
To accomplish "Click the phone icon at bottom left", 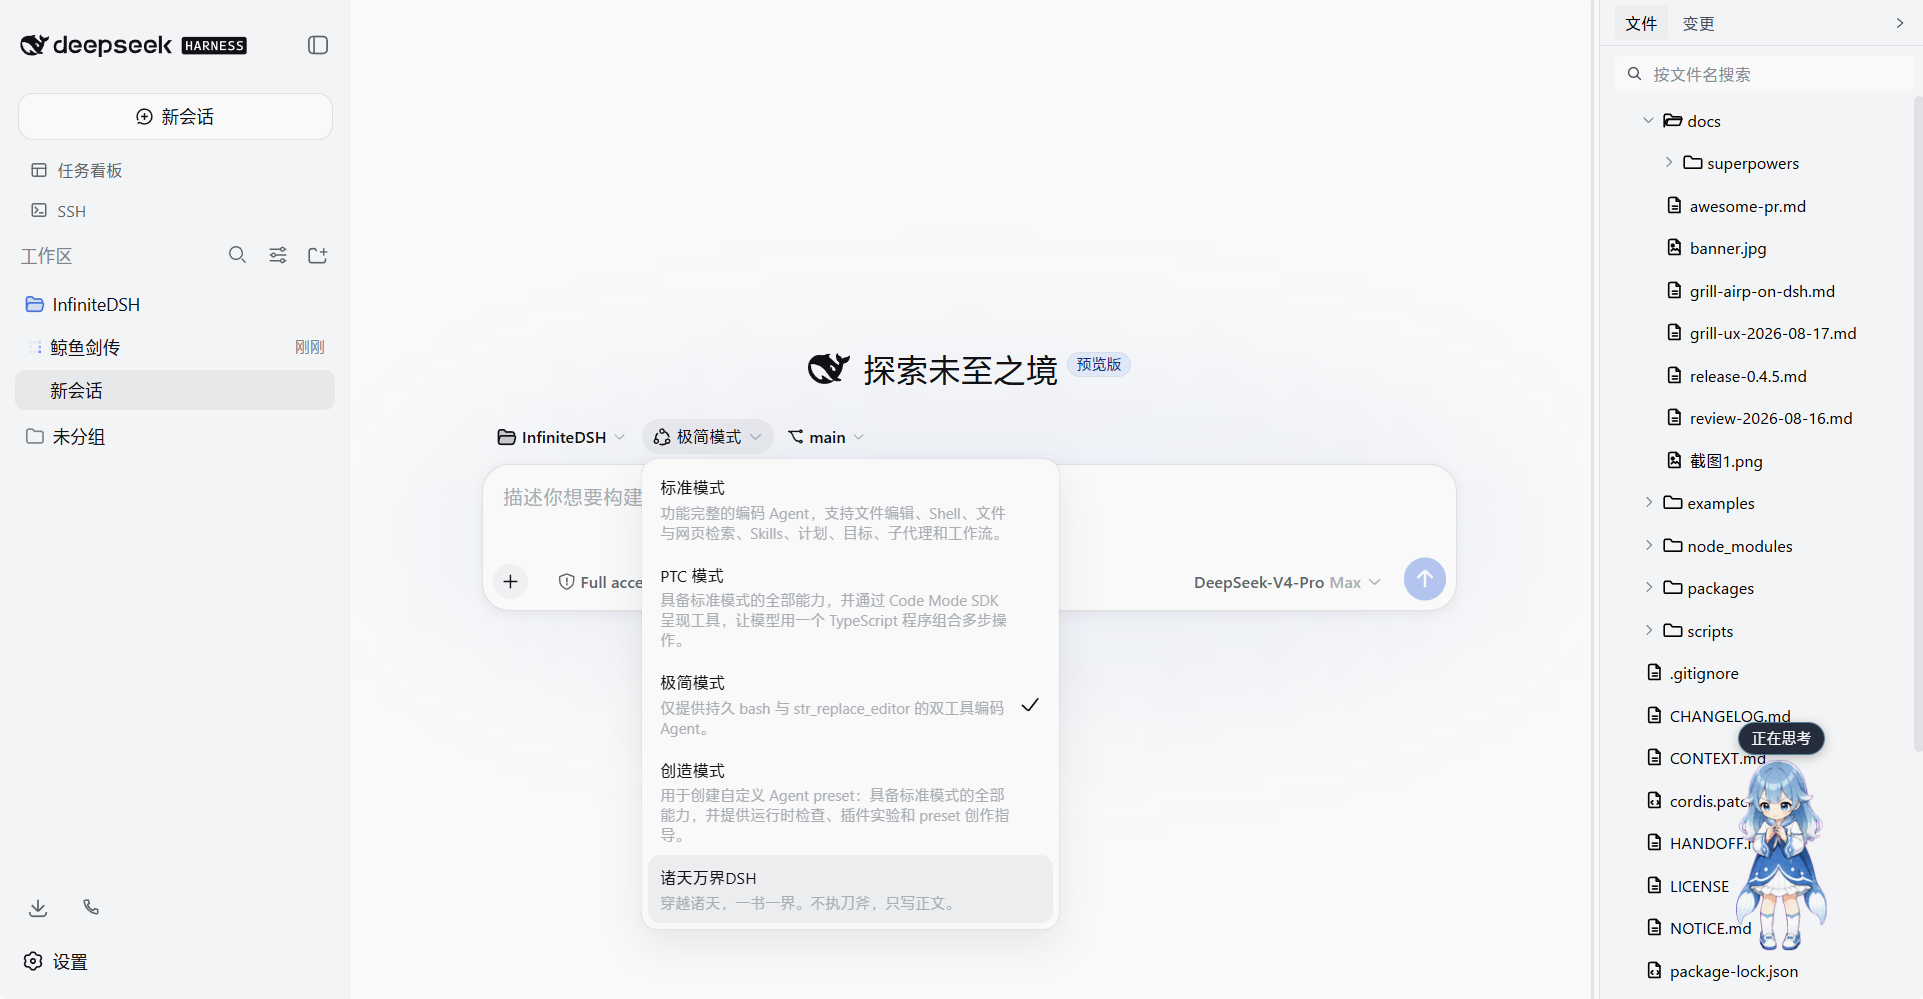I will coord(91,907).
